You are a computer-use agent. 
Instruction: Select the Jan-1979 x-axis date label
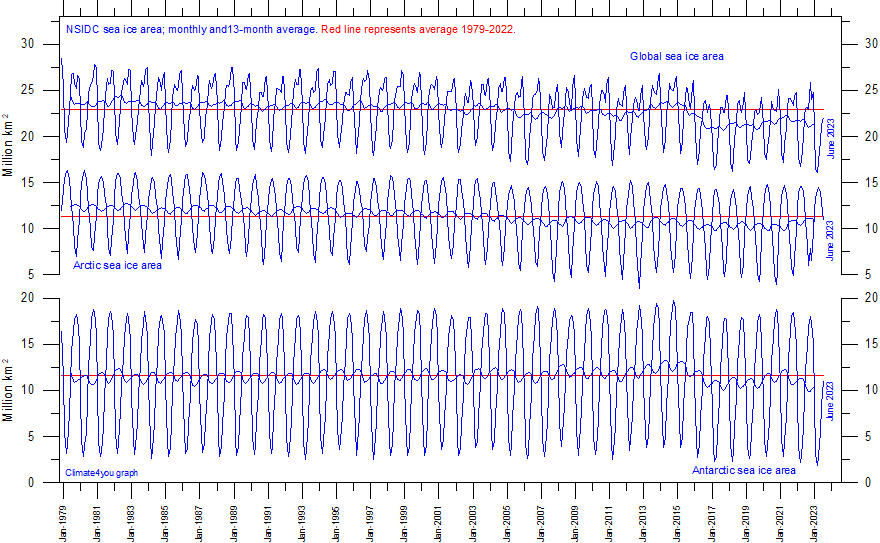click(64, 514)
